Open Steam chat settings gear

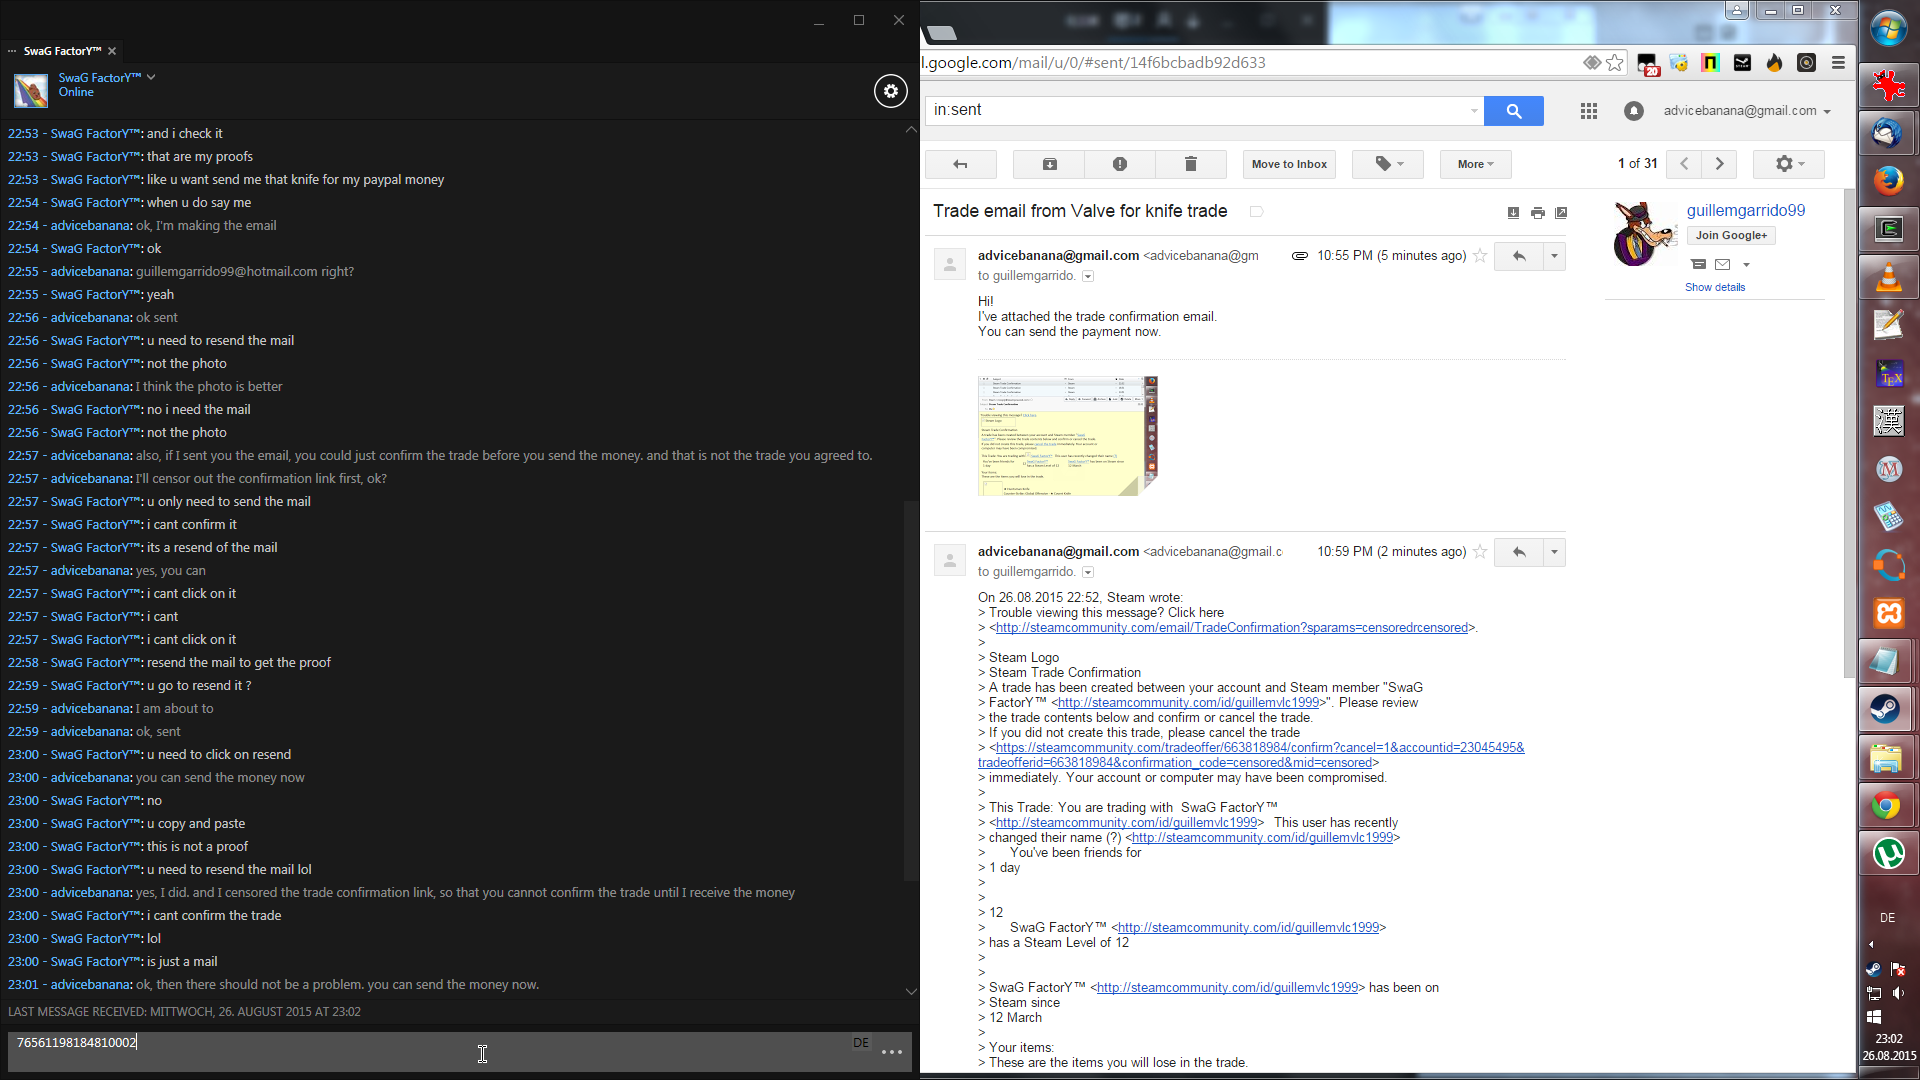point(891,91)
